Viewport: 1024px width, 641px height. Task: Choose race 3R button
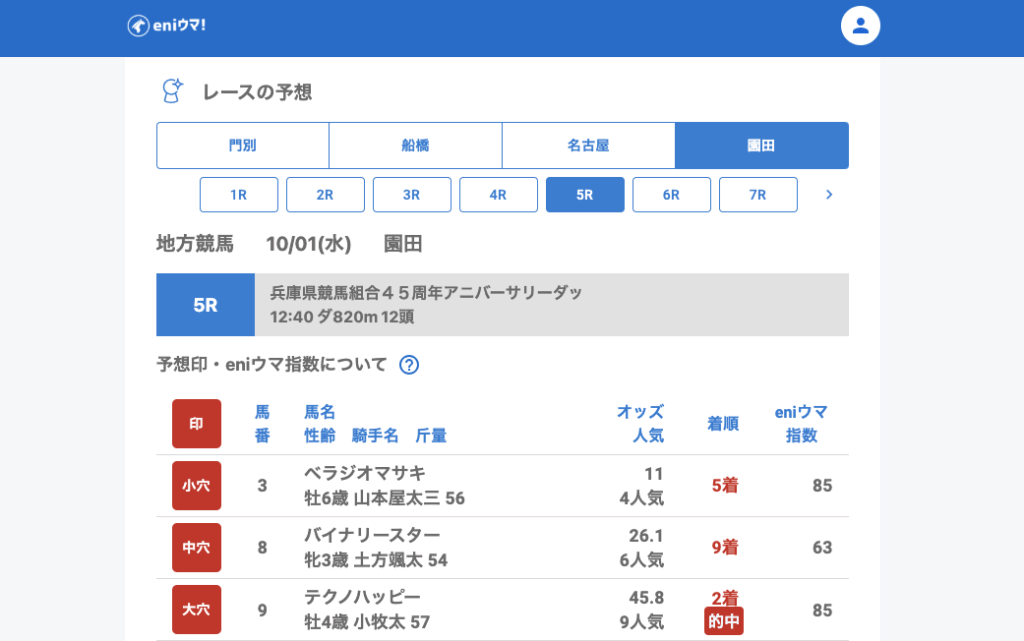pos(411,195)
